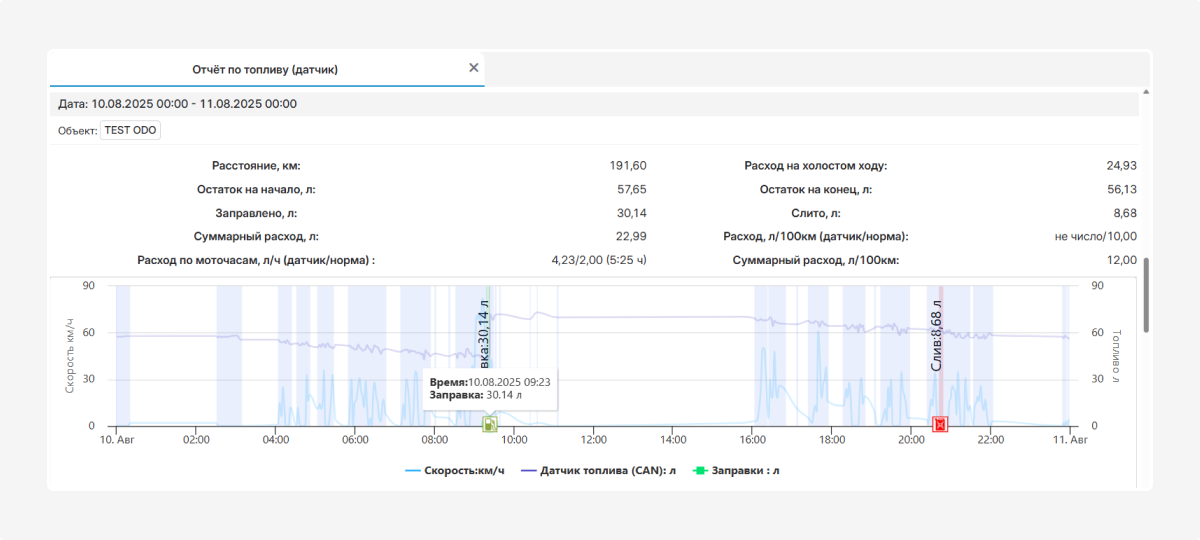The image size is (1200, 540).
Task: Toggle the Датчик топлива (CAN) legend series
Action: click(598, 470)
